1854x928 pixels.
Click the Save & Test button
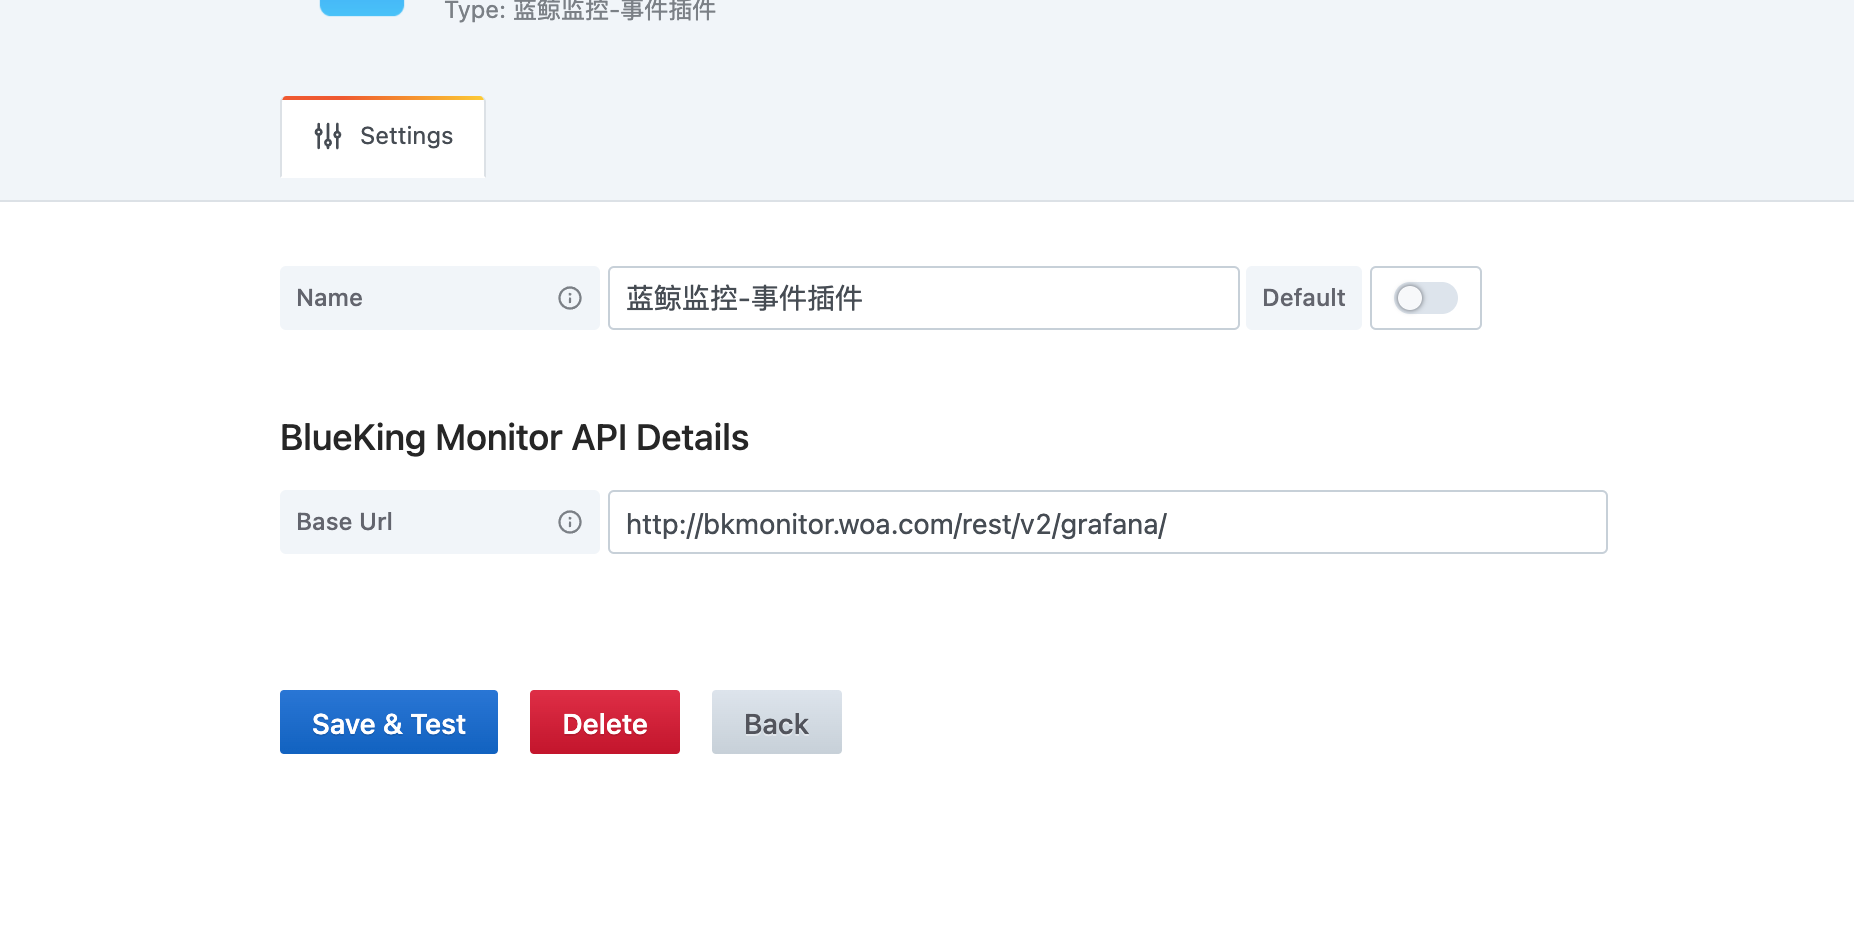[x=389, y=722]
